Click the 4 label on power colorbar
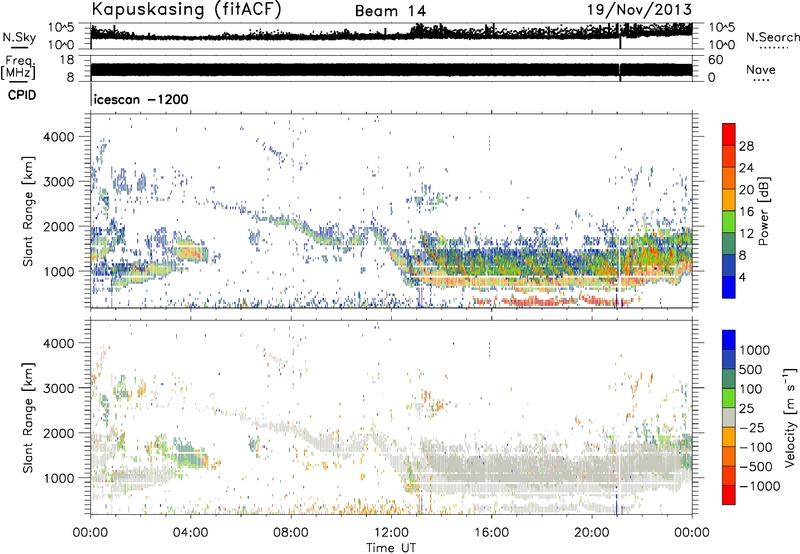 tap(742, 278)
